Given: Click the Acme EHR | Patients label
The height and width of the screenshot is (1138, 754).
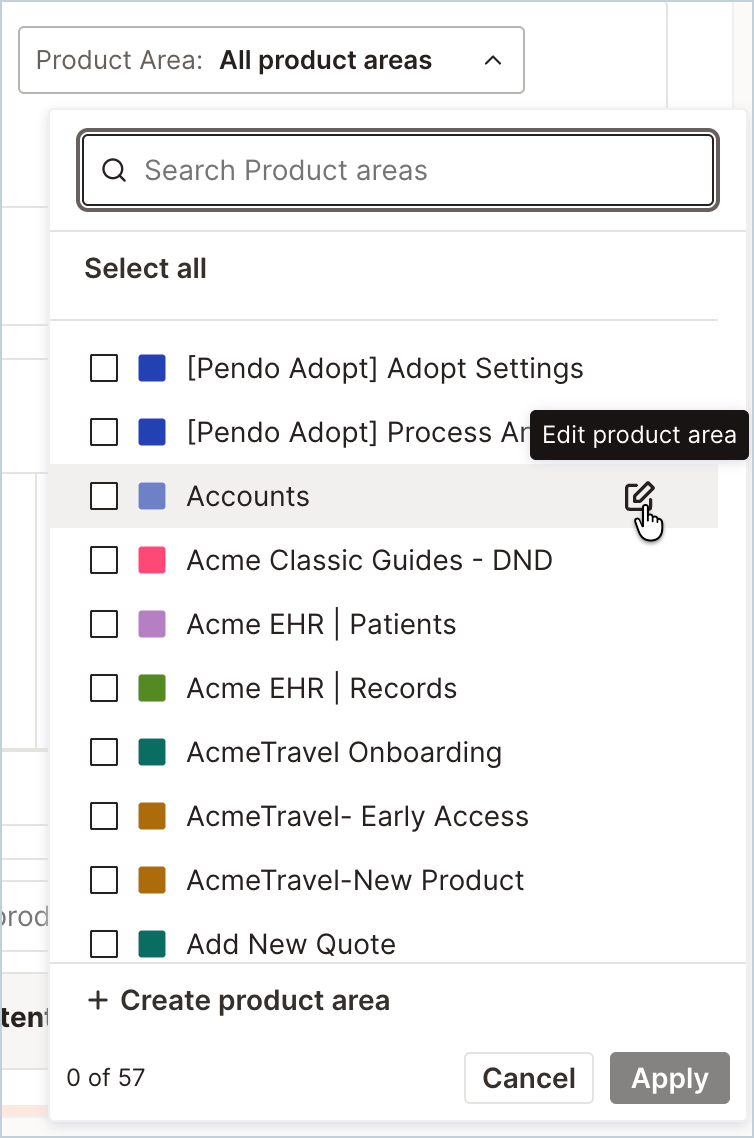Looking at the screenshot, I should [321, 624].
